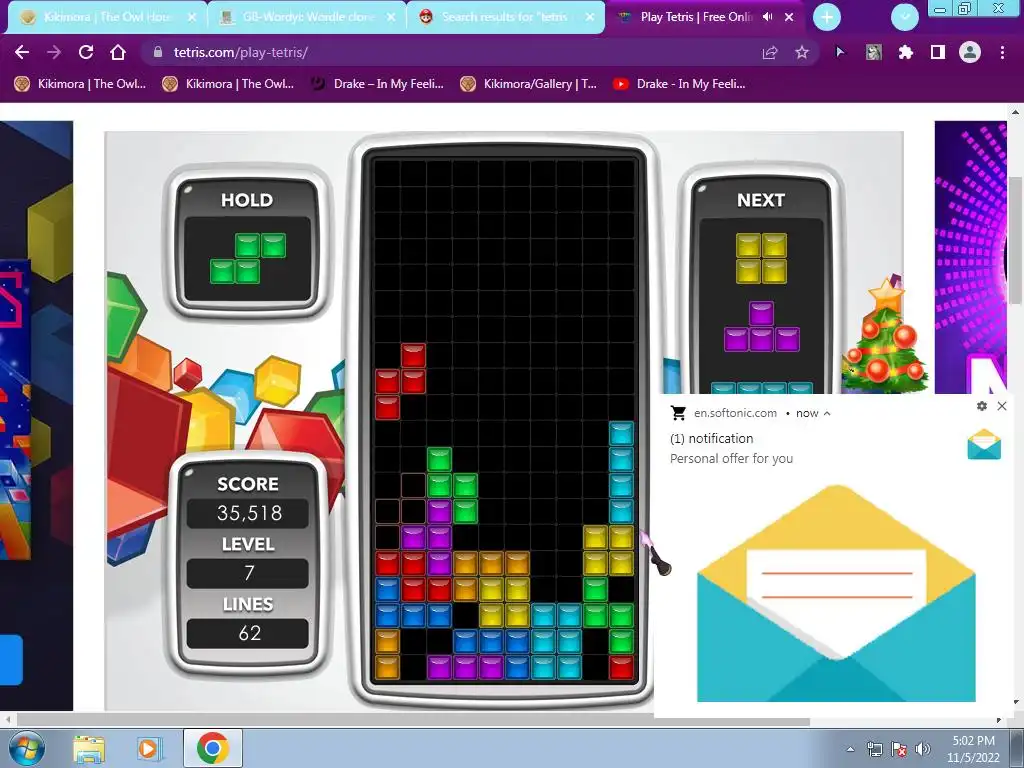This screenshot has height=768, width=1024.
Task: Click the large envelope notification image
Action: tap(836, 593)
